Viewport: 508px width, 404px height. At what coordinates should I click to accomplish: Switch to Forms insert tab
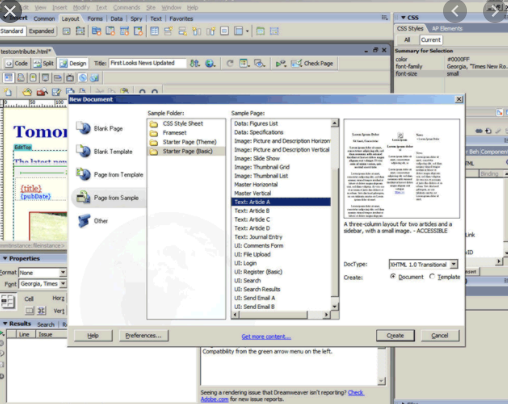click(x=95, y=19)
